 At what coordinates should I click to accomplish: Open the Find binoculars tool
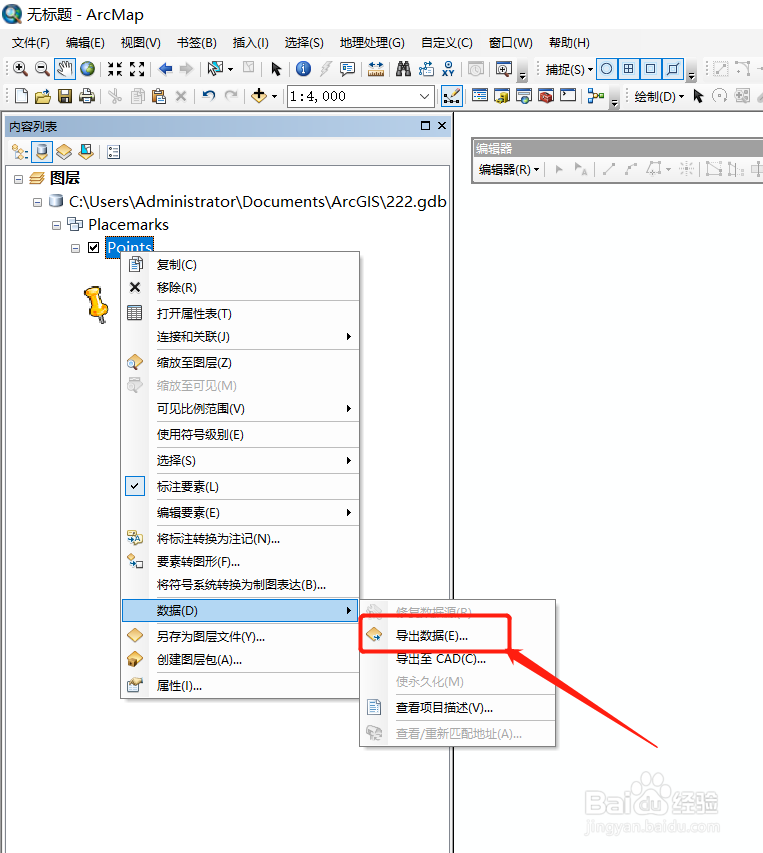[403, 69]
